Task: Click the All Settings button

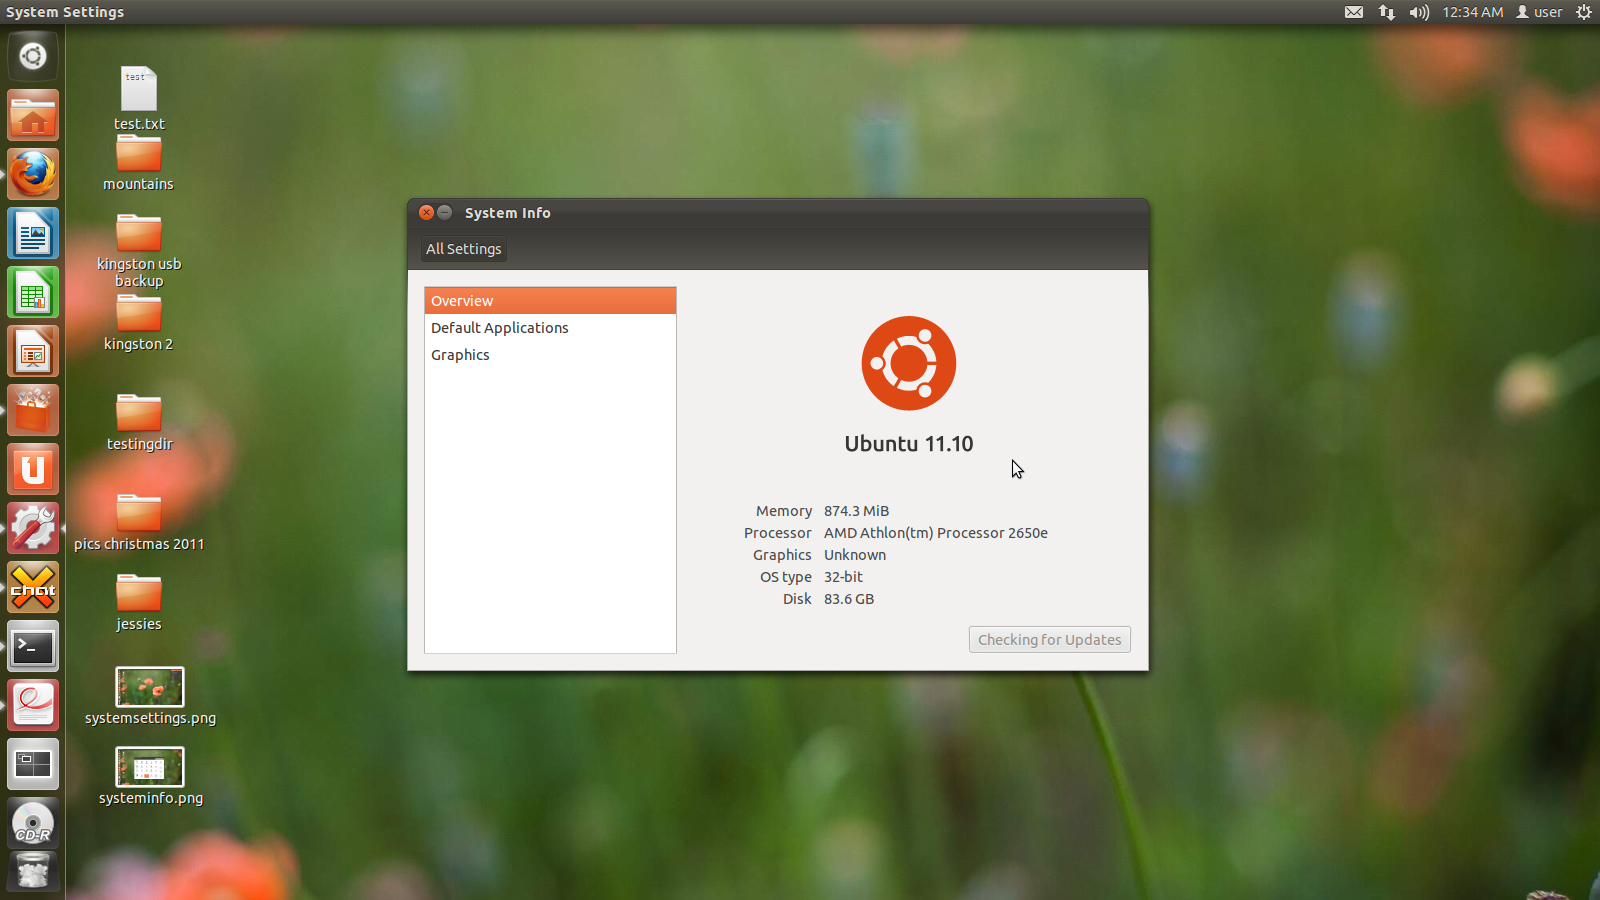Action: [x=464, y=249]
